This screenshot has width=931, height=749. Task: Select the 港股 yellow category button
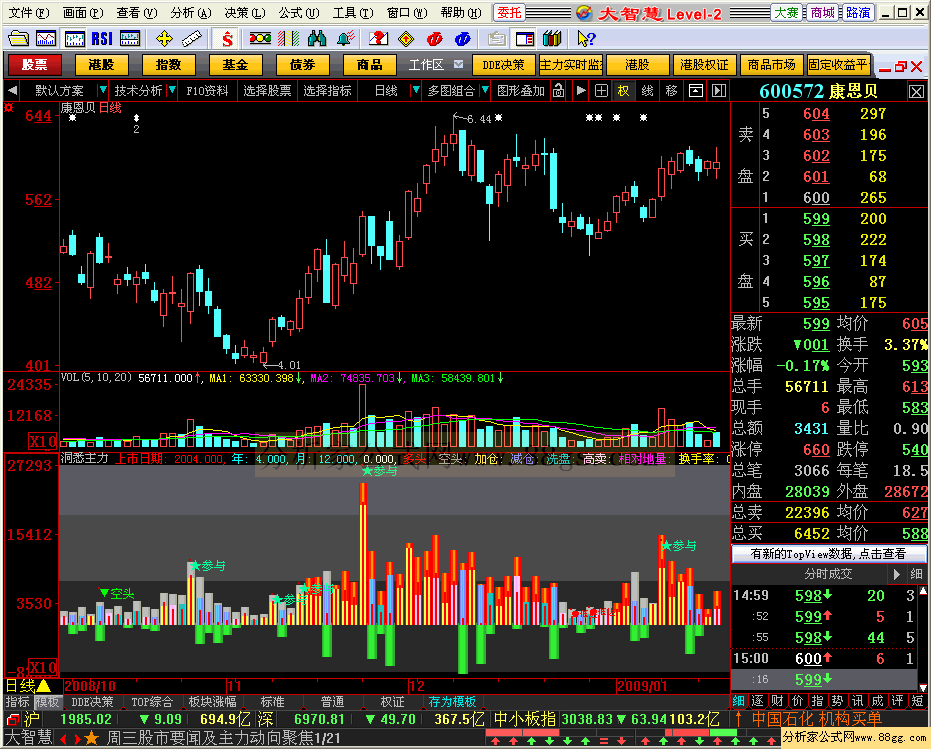tap(102, 64)
